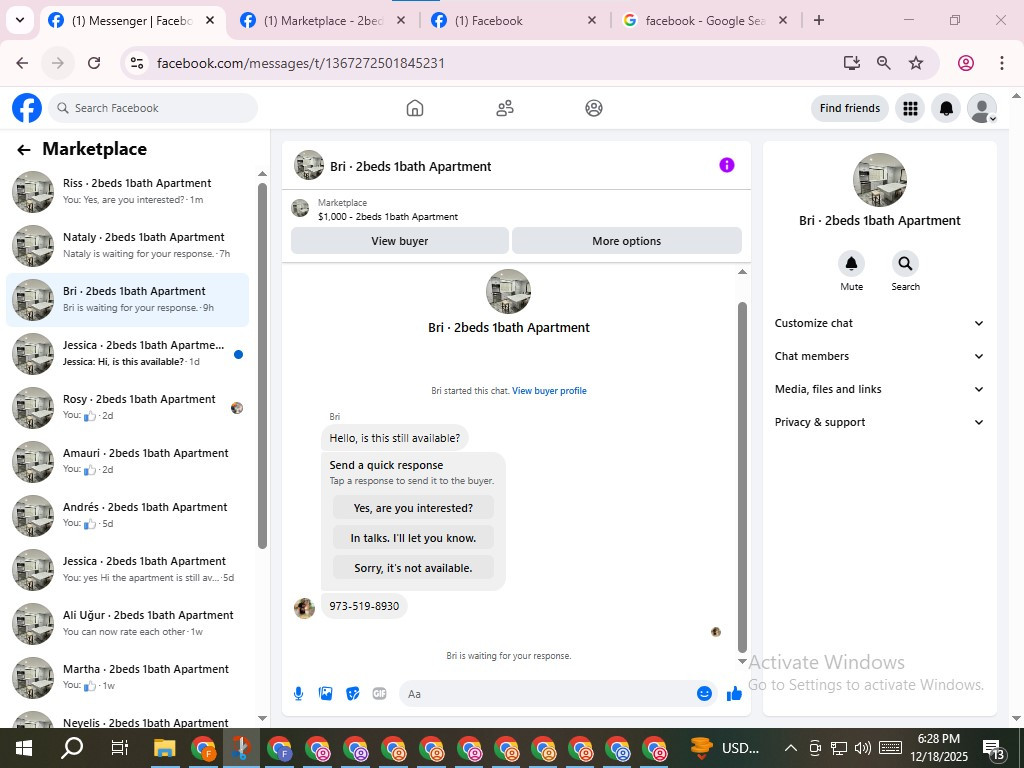Open the account profile avatar menu
The width and height of the screenshot is (1024, 768).
click(x=982, y=108)
